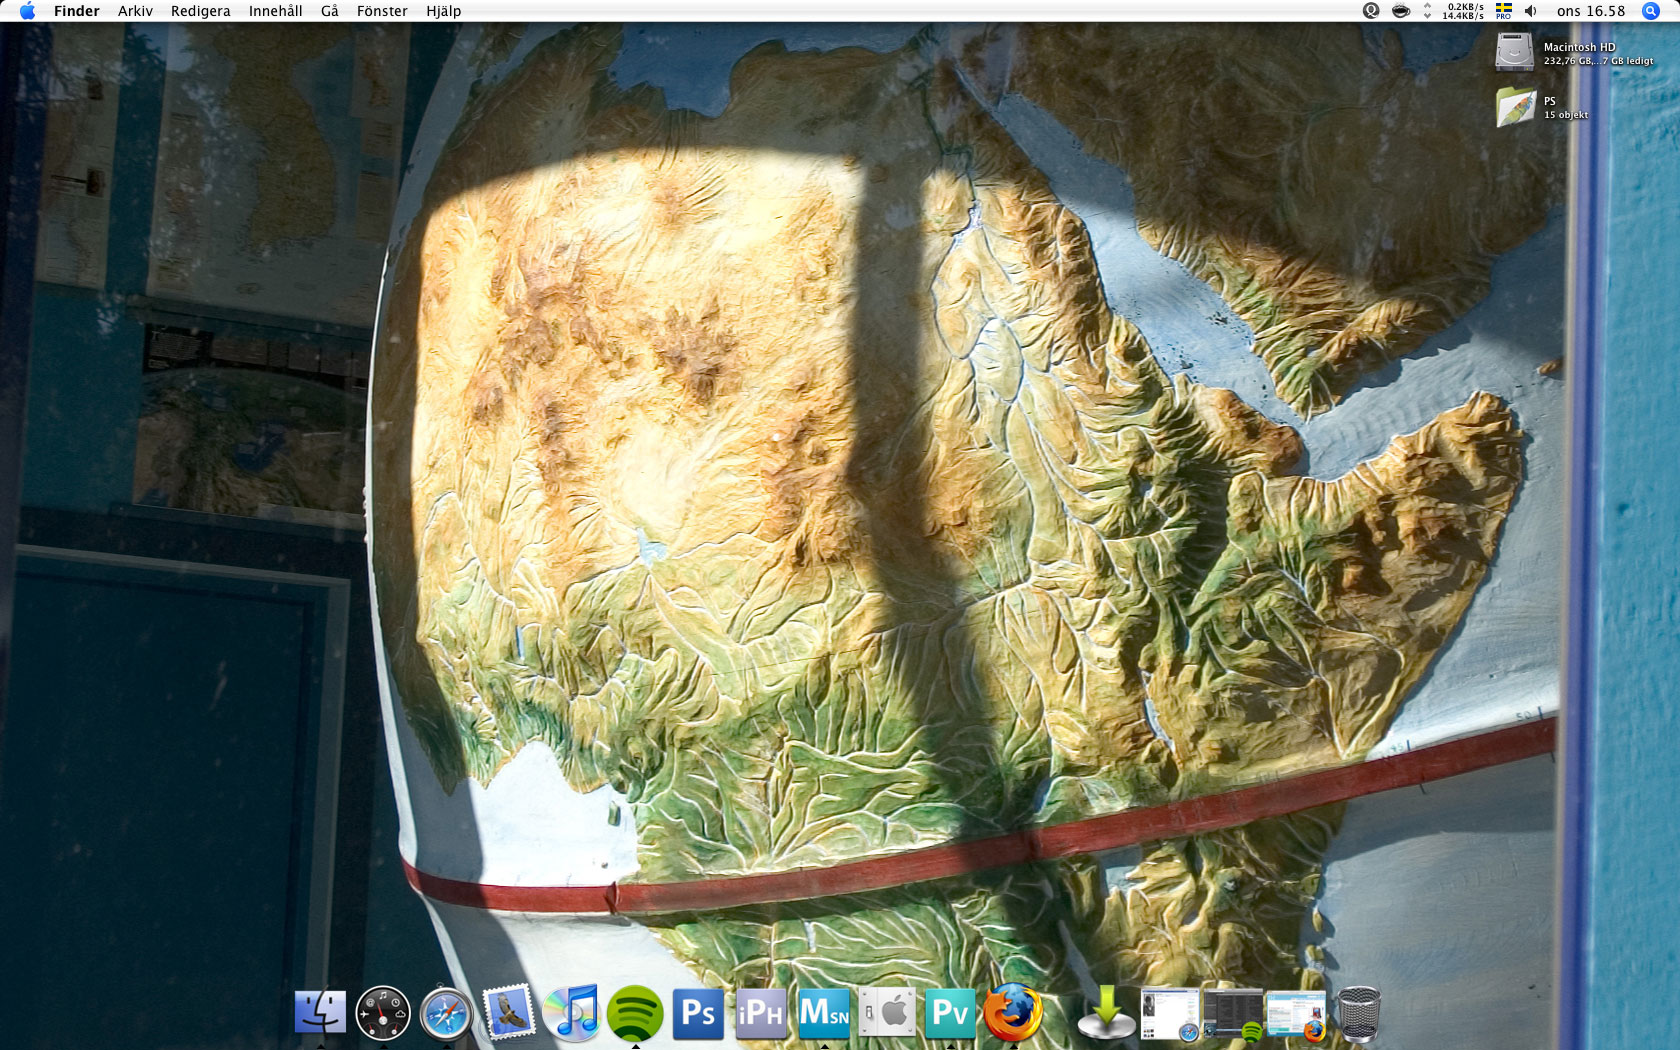The image size is (1680, 1050).
Task: Open the Pv icon in the Dock
Action: click(950, 1013)
